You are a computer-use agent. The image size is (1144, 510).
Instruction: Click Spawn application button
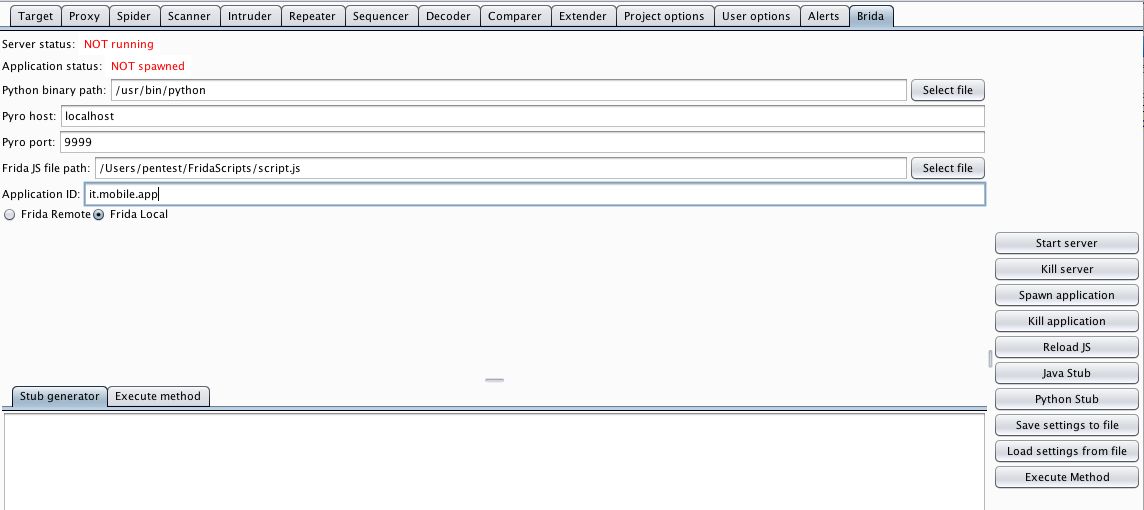(x=1066, y=295)
